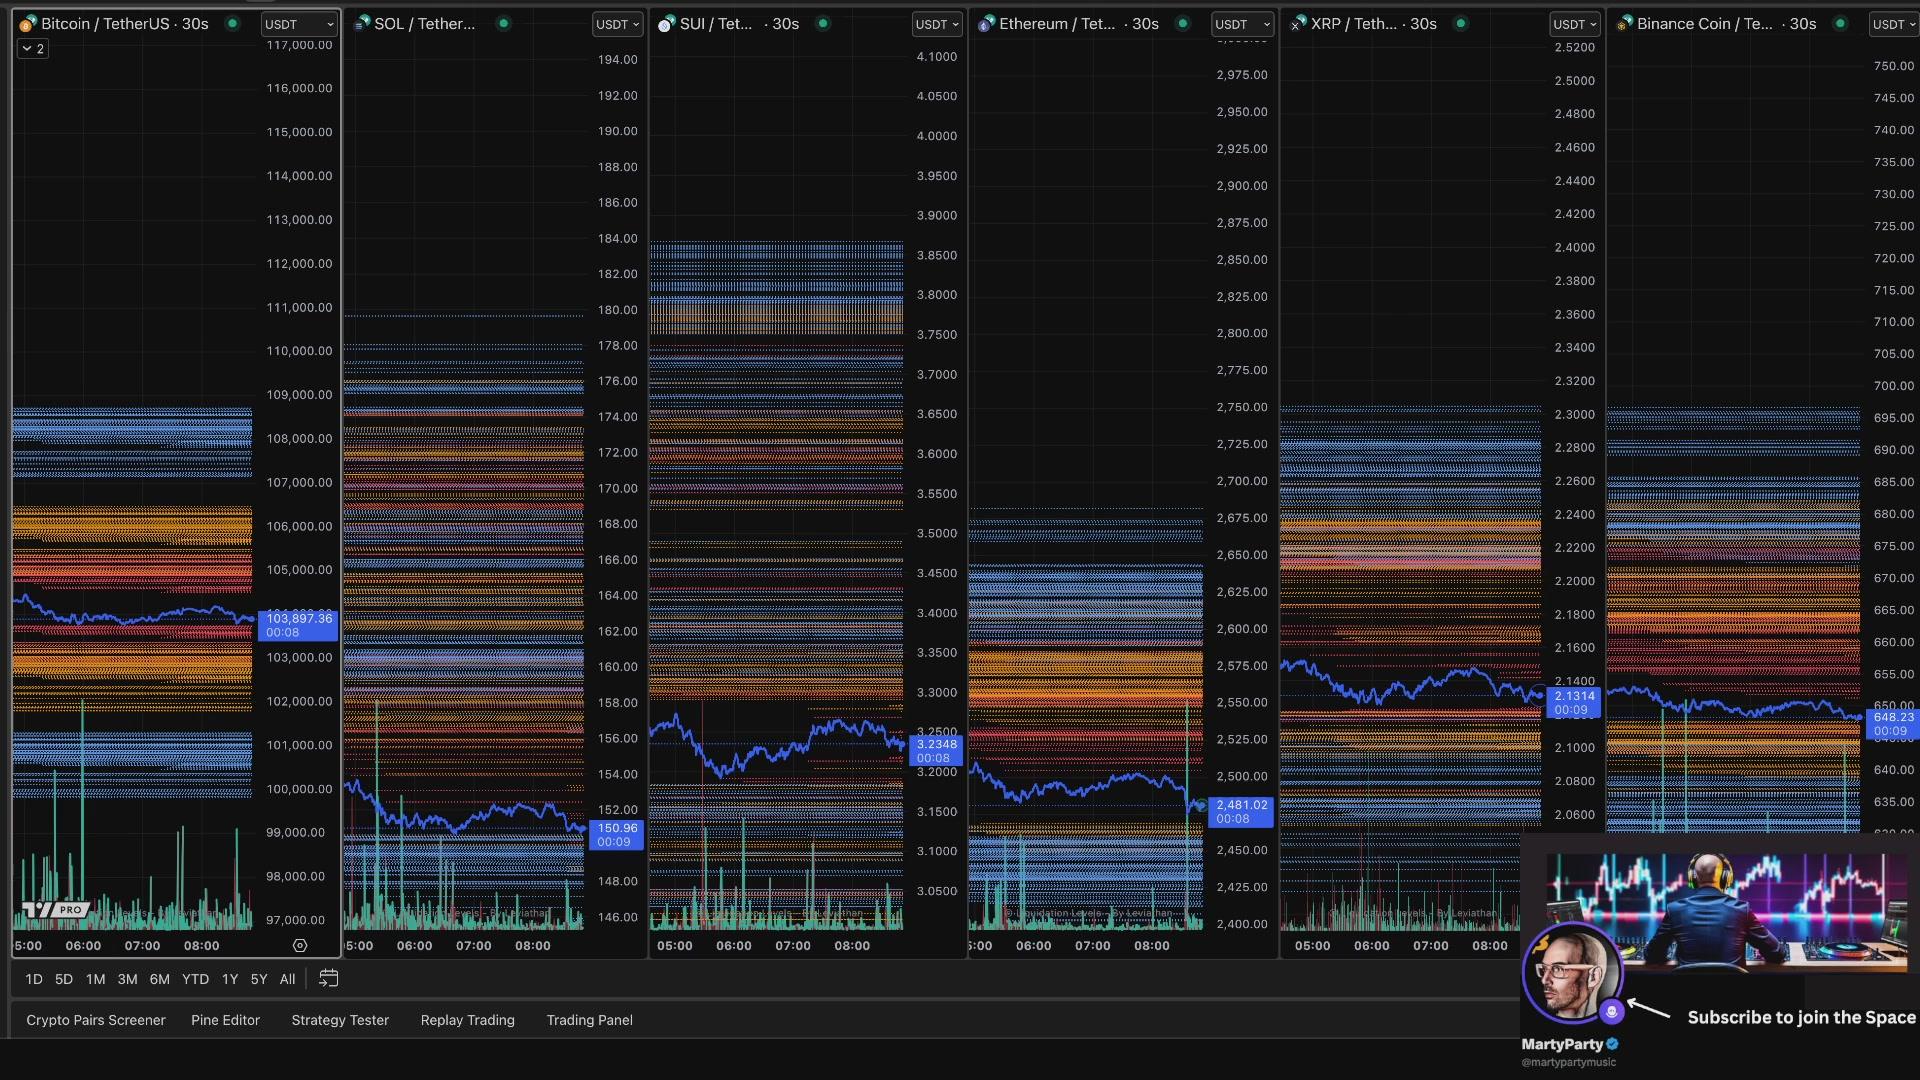Screen dimensions: 1920x1080
Task: Click the Binance Coin symbol icon
Action: pos(1624,24)
